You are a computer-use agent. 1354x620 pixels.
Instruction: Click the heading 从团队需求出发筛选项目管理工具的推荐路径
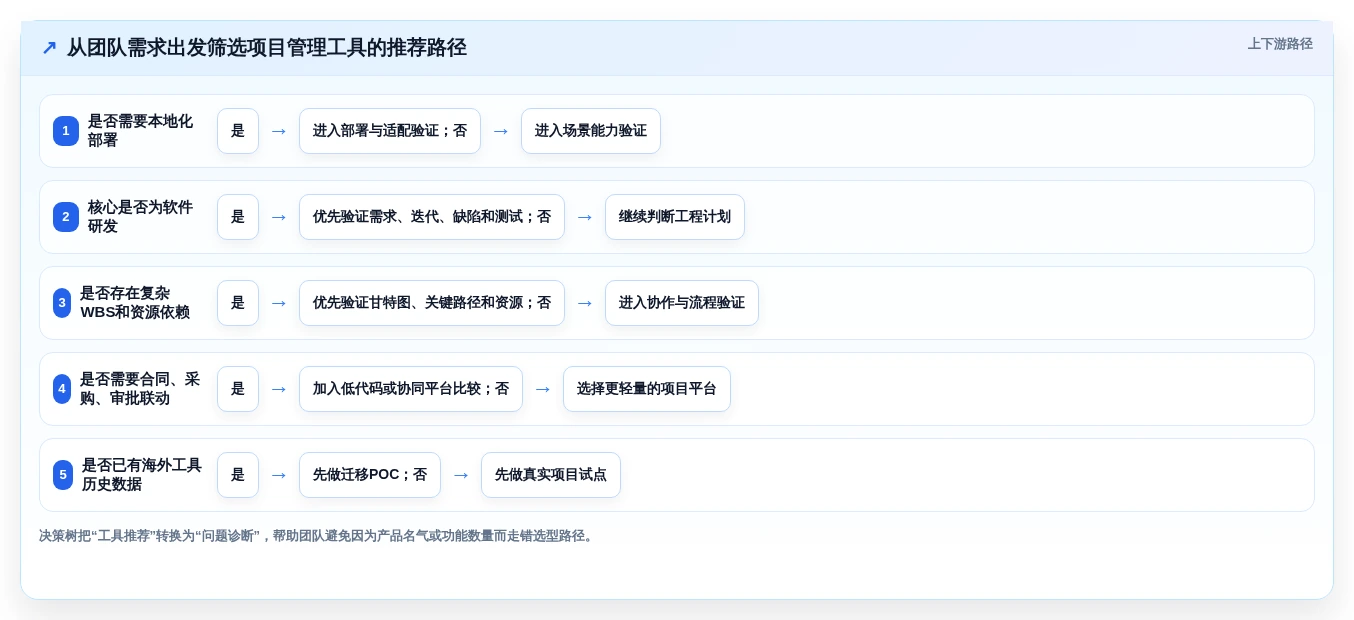point(267,48)
